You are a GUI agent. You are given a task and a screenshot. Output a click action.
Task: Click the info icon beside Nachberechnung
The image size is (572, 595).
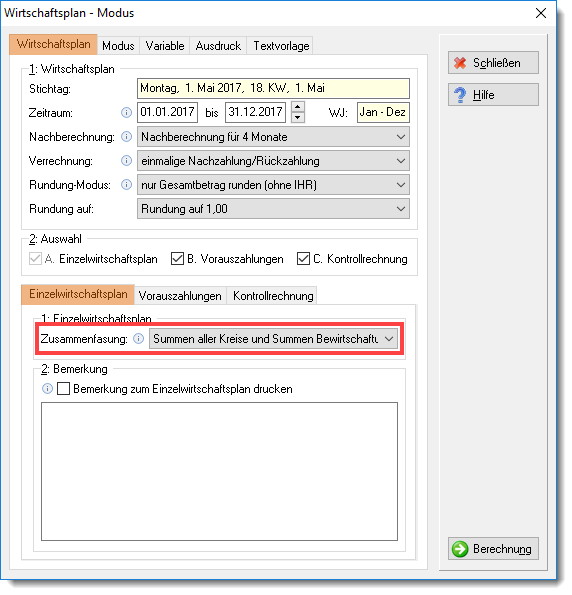pyautogui.click(x=126, y=137)
